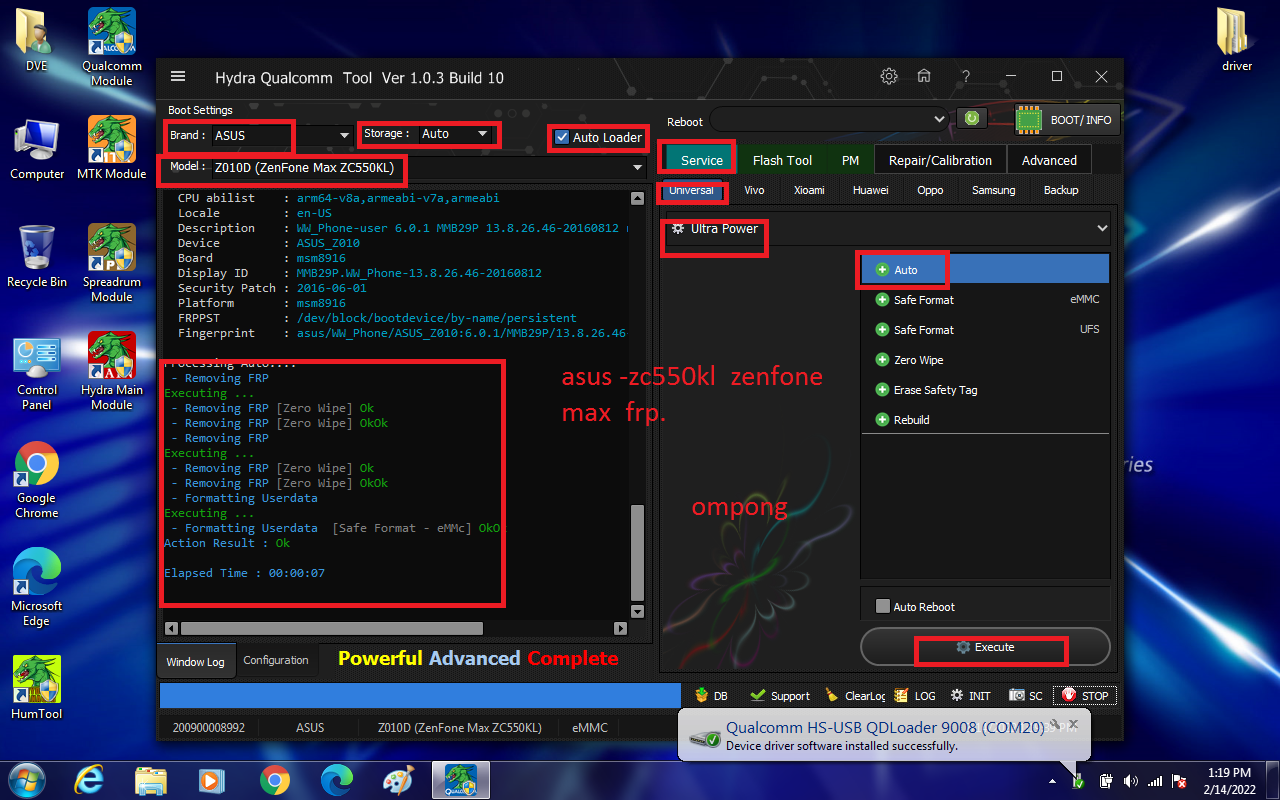Enable the Auto Reboot checkbox

pos(882,606)
